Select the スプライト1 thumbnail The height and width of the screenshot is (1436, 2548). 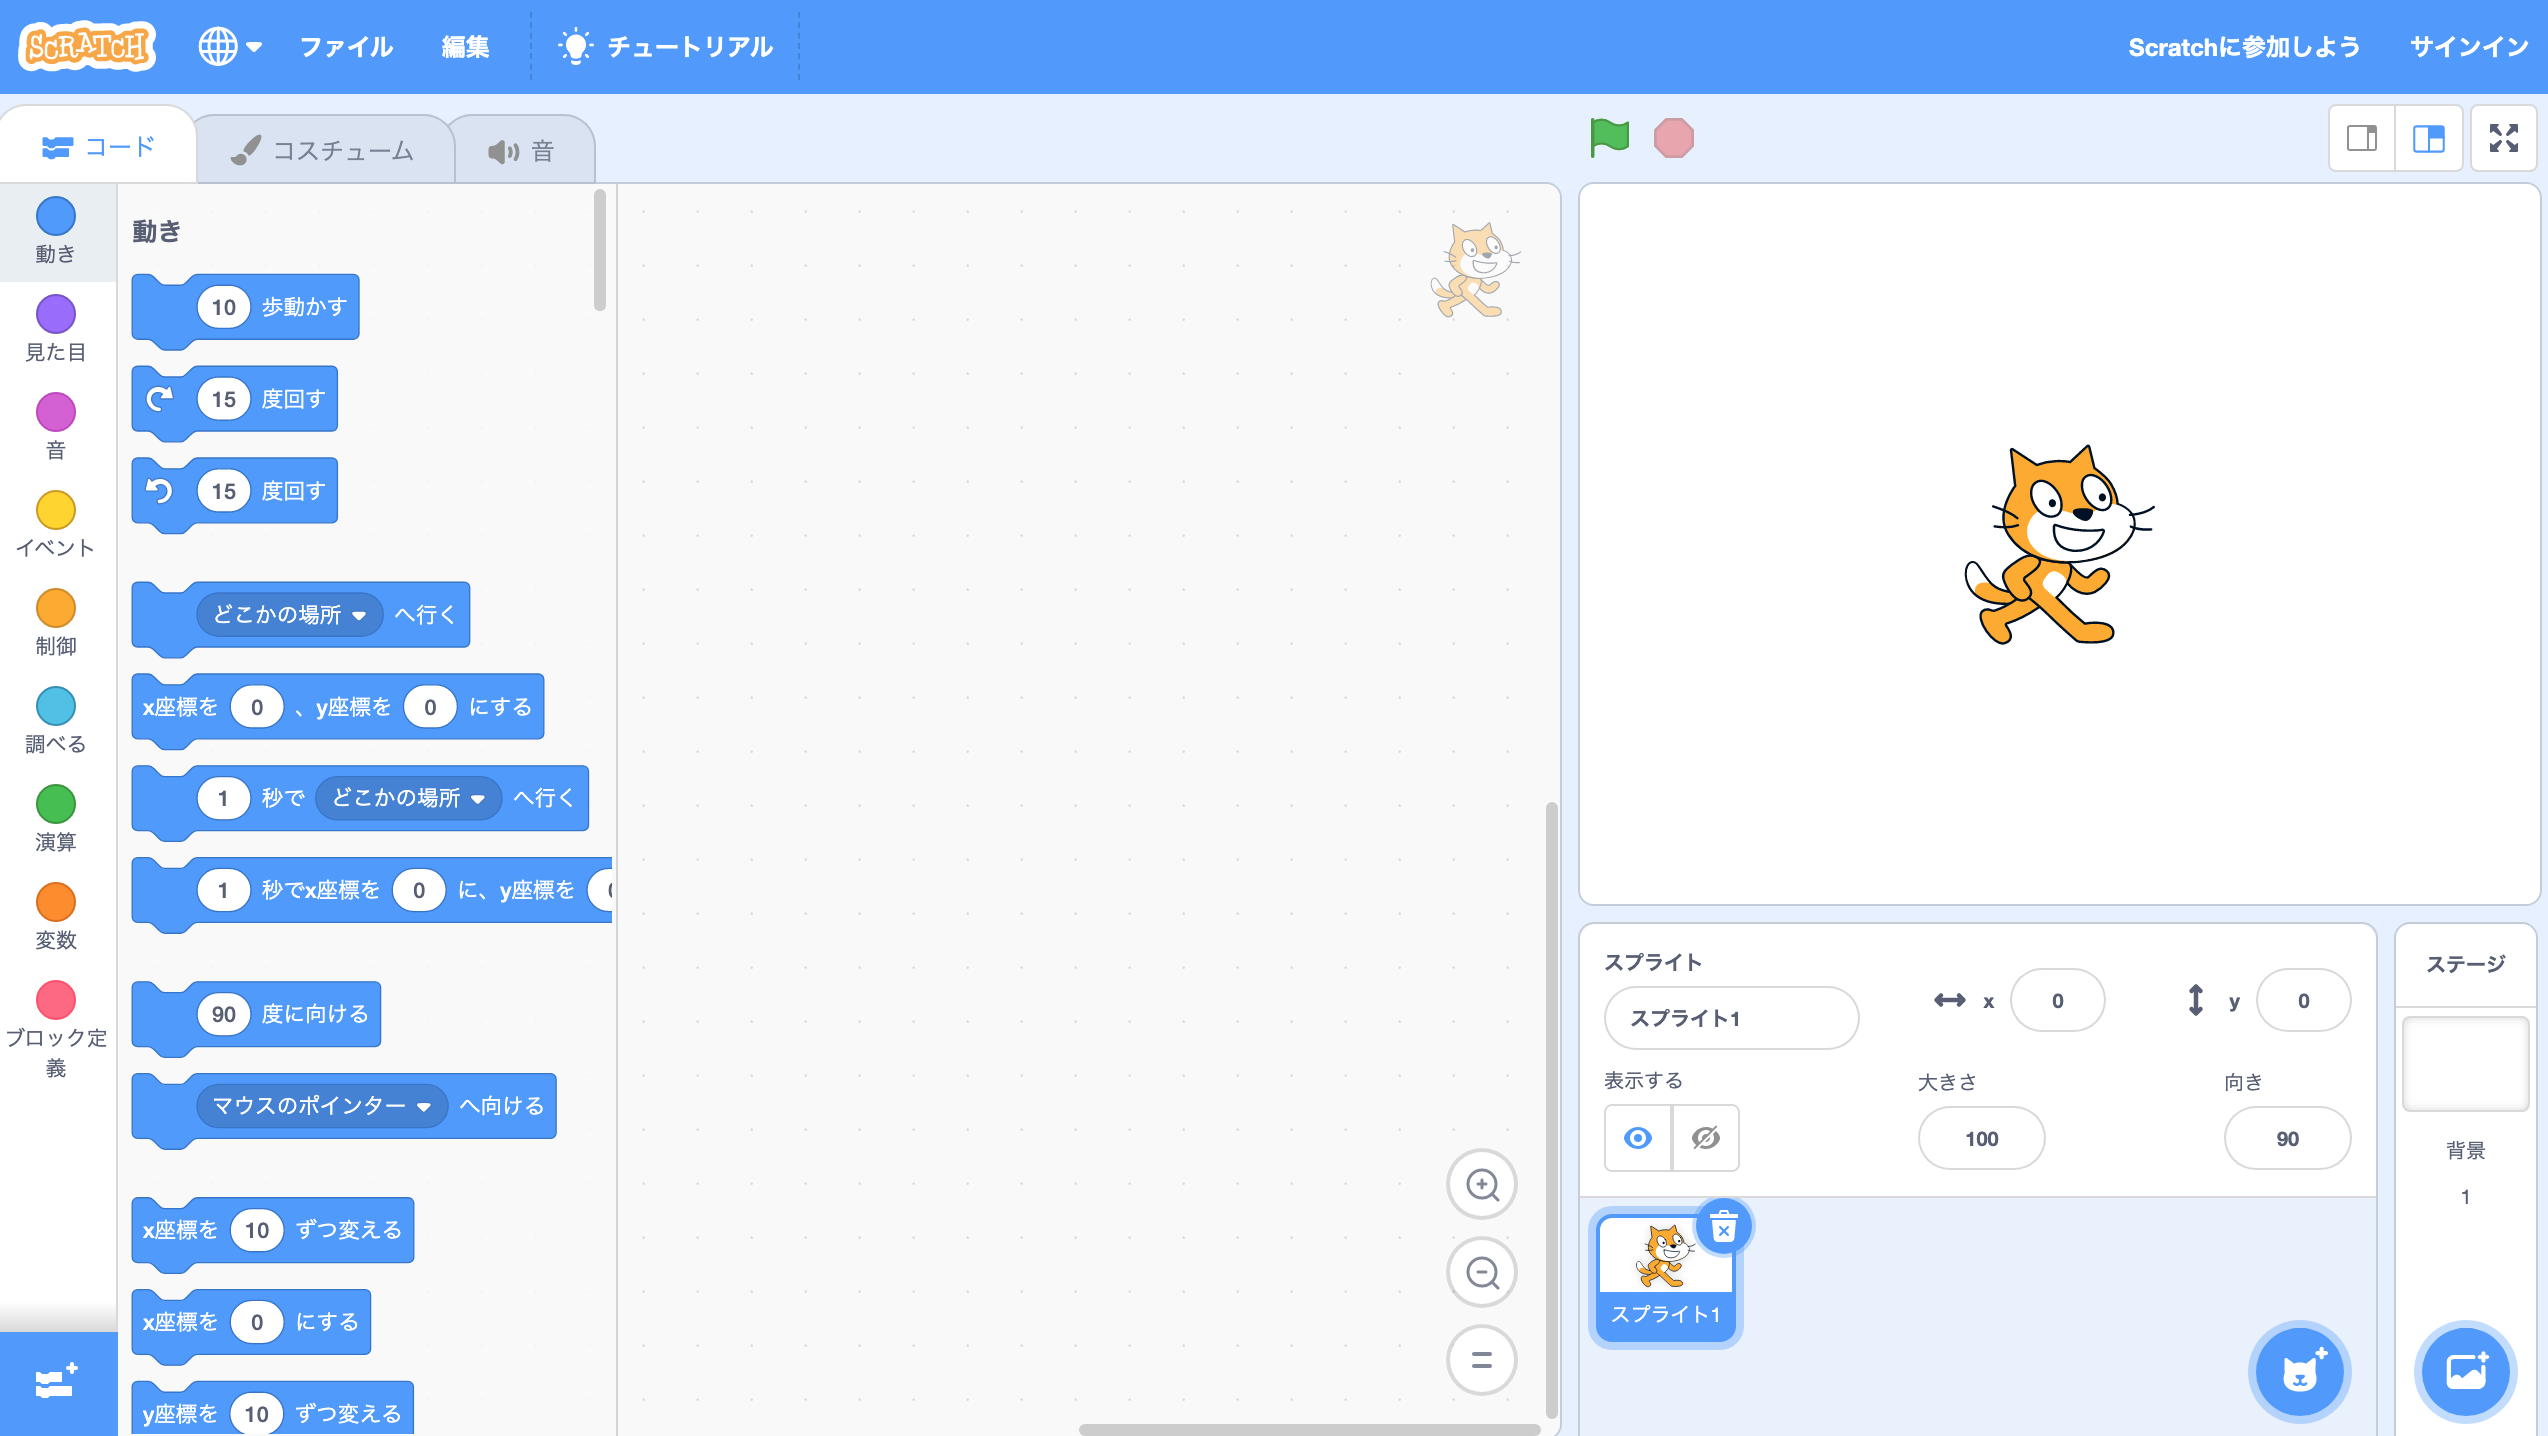(x=1665, y=1280)
